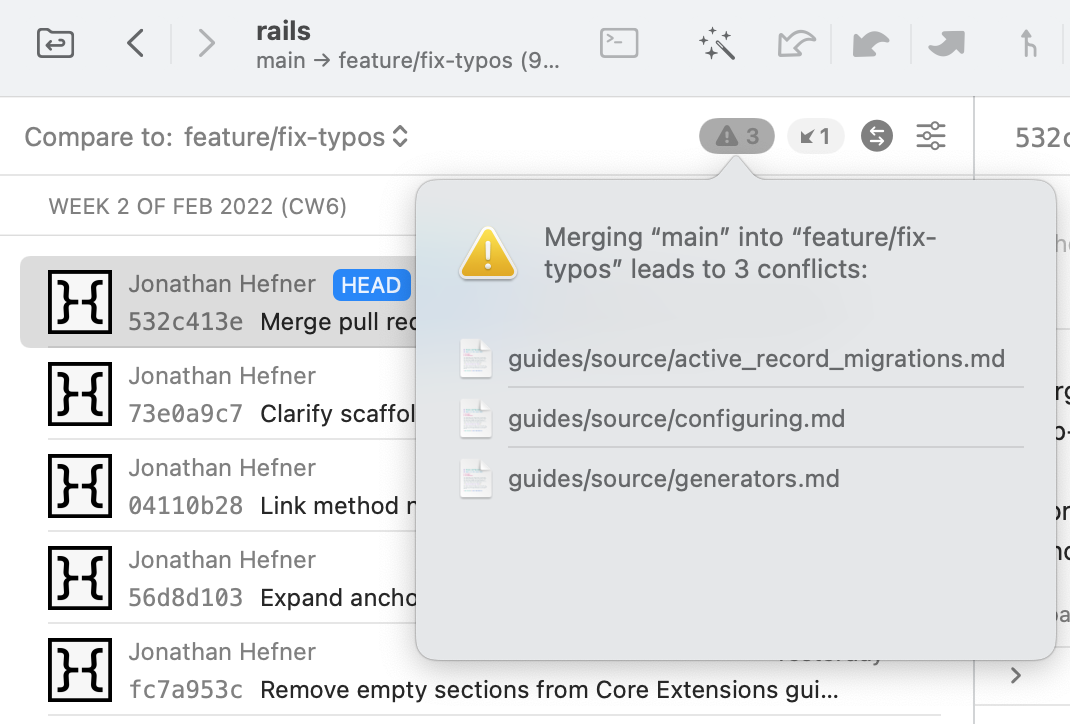
Task: Go forward with the right chevron
Action: [x=206, y=43]
